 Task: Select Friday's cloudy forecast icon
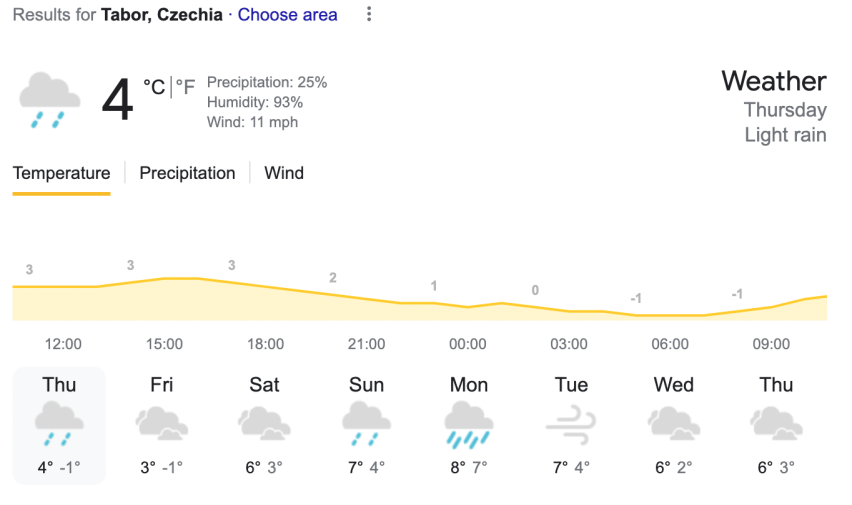(162, 424)
